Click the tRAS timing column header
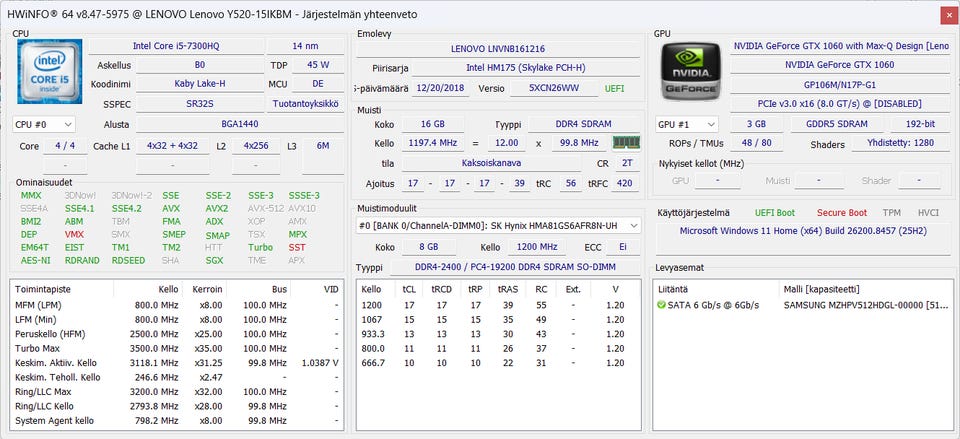The height and width of the screenshot is (439, 960). click(x=508, y=289)
